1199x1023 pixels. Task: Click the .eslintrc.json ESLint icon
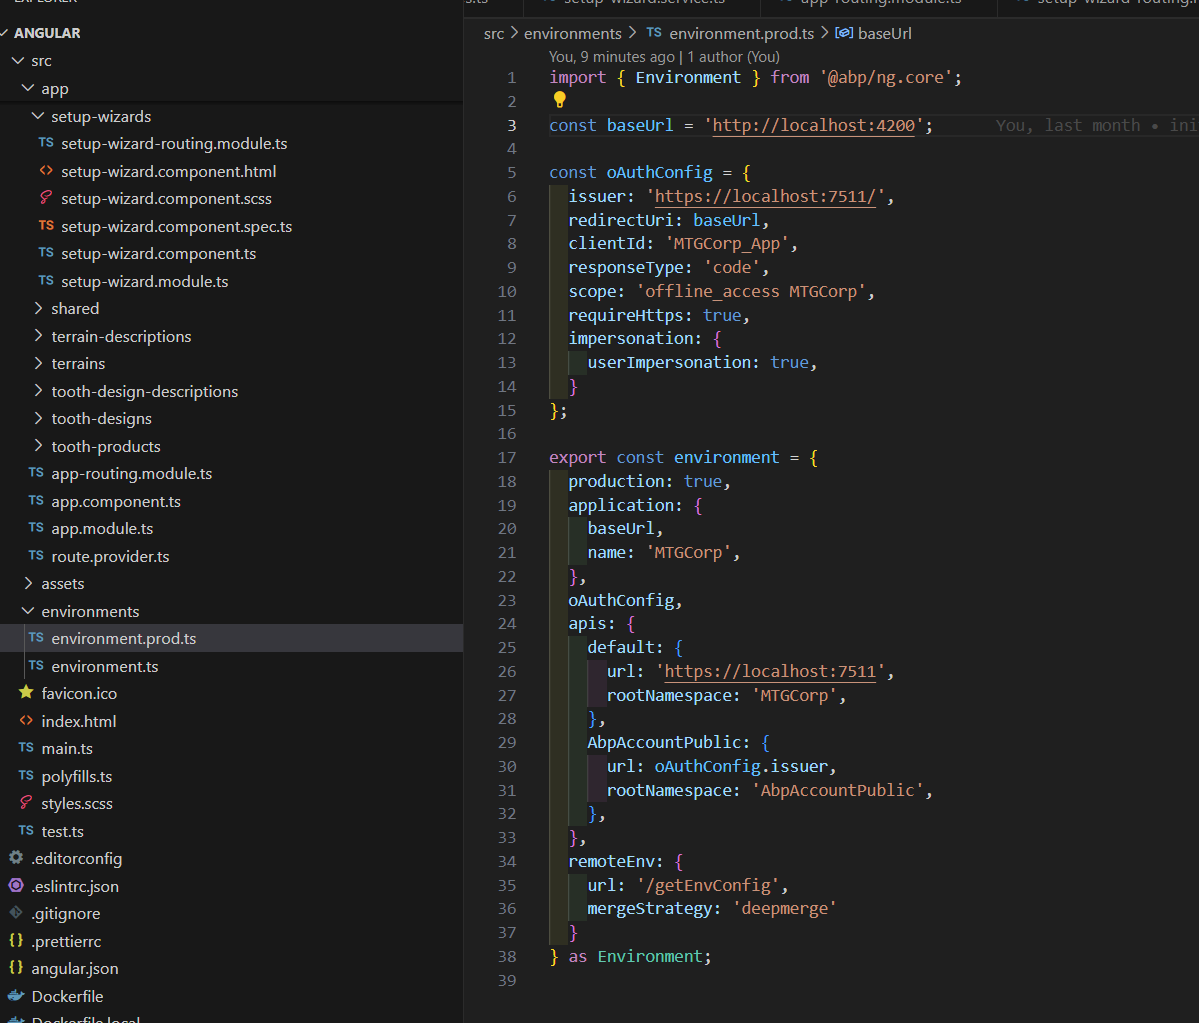[x=16, y=886]
